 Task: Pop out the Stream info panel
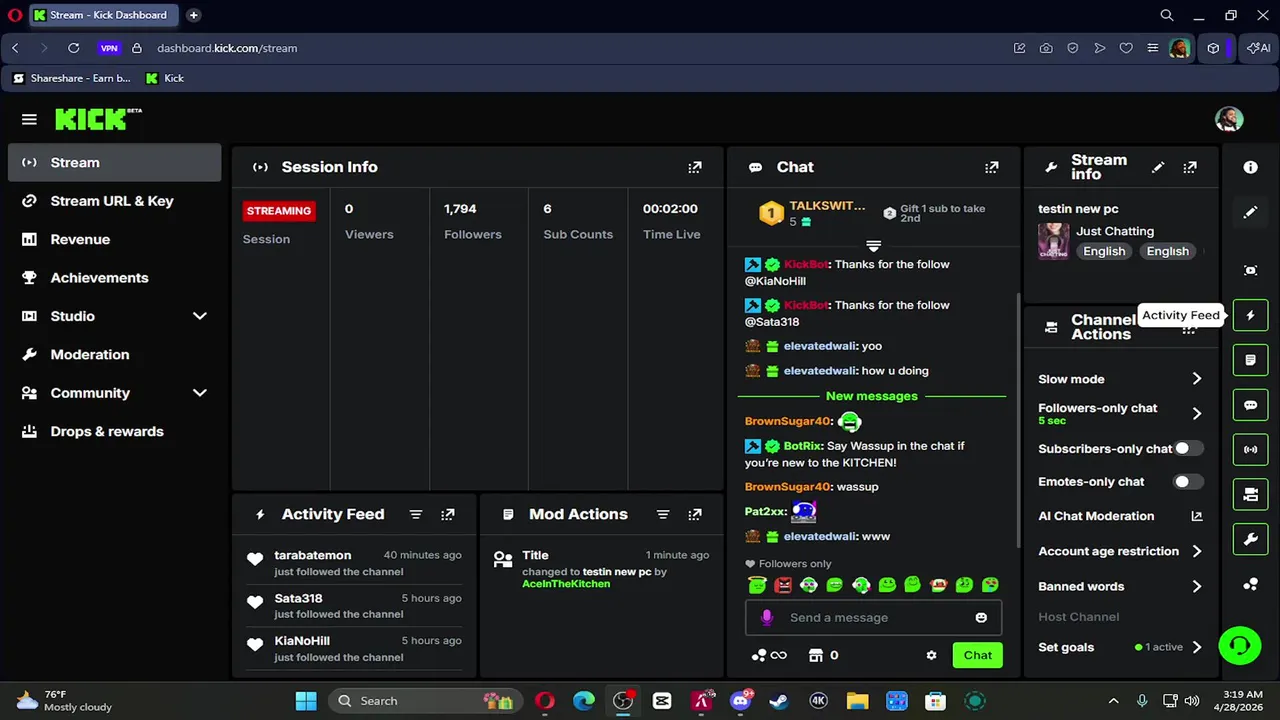1190,167
